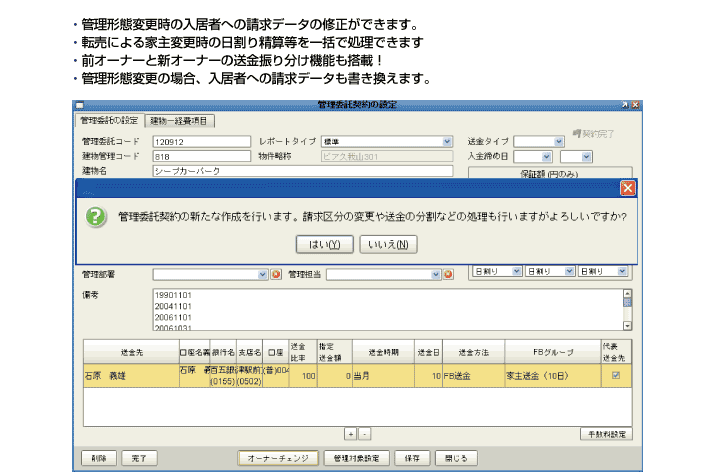This screenshot has height=475, width=711.
Task: Click the 契約完了 indicator
Action: coord(593,134)
